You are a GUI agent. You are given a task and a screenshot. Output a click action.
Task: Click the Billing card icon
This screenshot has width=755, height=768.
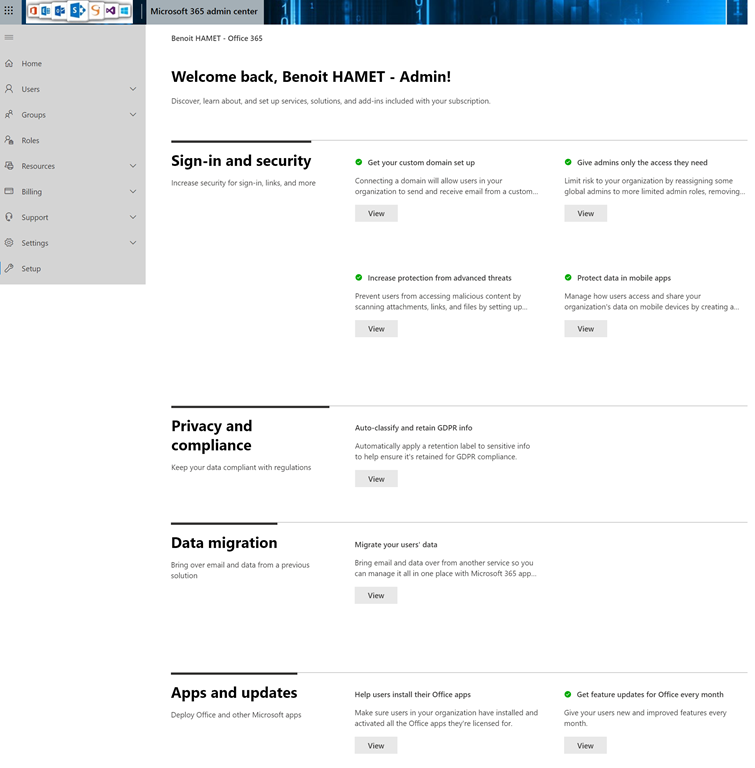[x=9, y=192]
